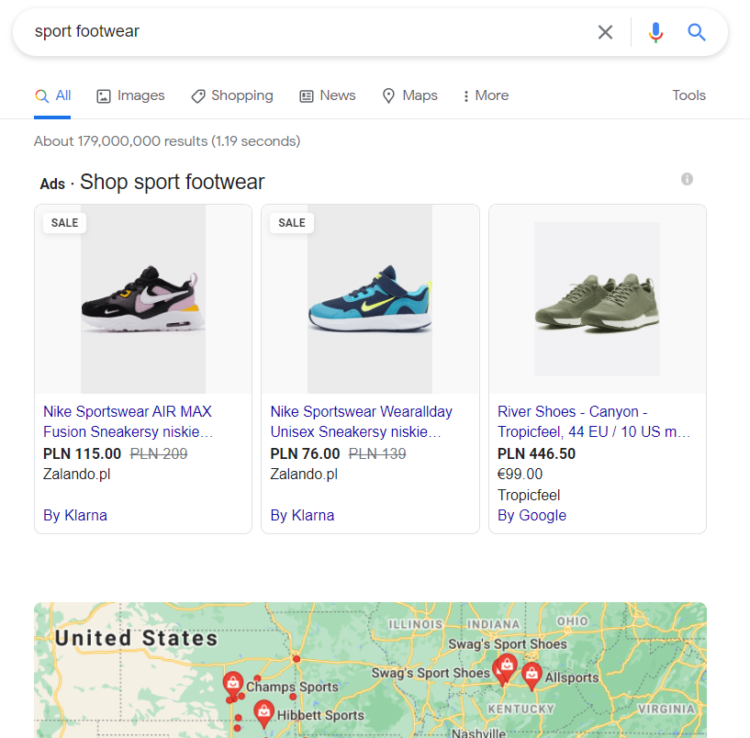Clear the search box text
Image resolution: width=750 pixels, height=738 pixels.
(605, 32)
